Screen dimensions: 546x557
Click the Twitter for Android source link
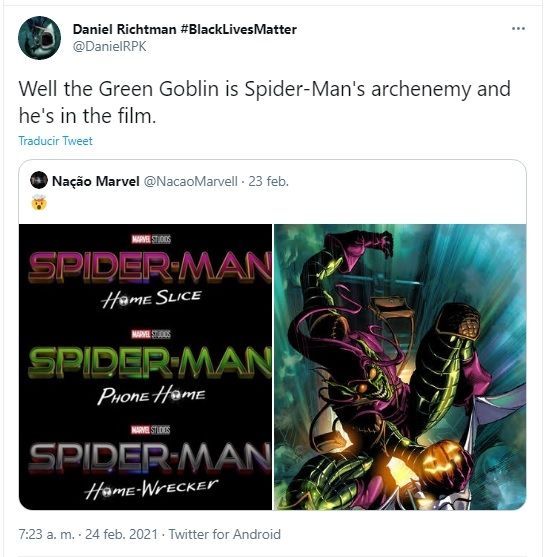tap(225, 534)
